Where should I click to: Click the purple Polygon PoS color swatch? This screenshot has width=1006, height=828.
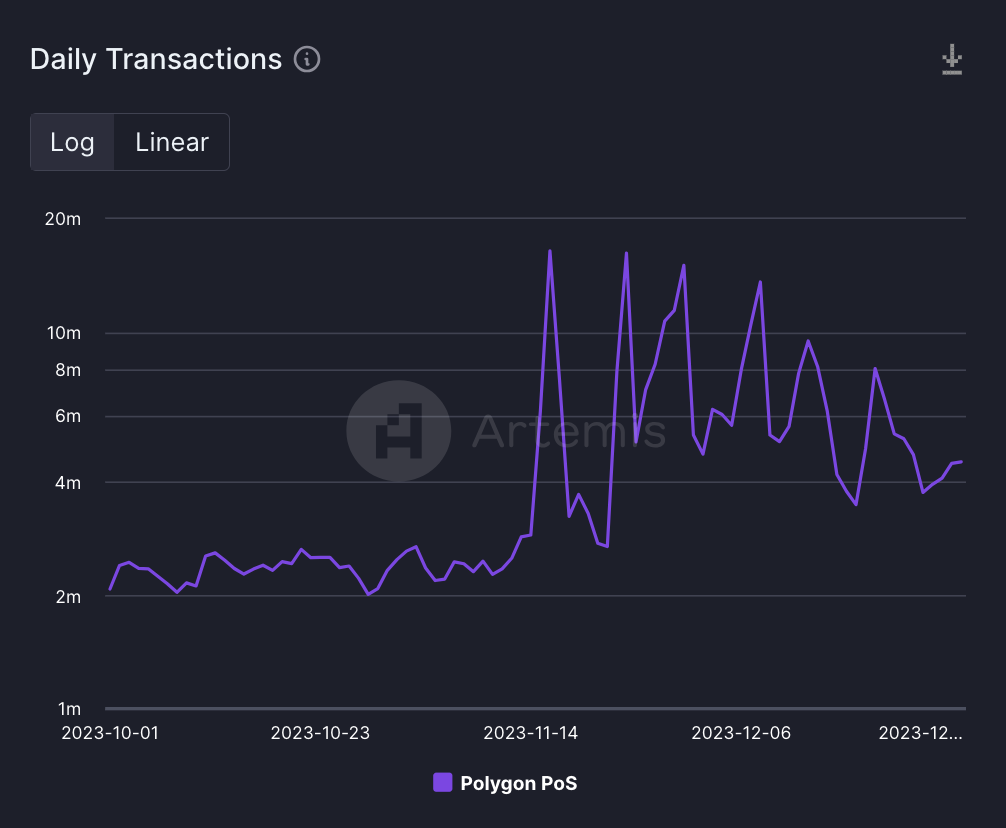click(x=443, y=782)
